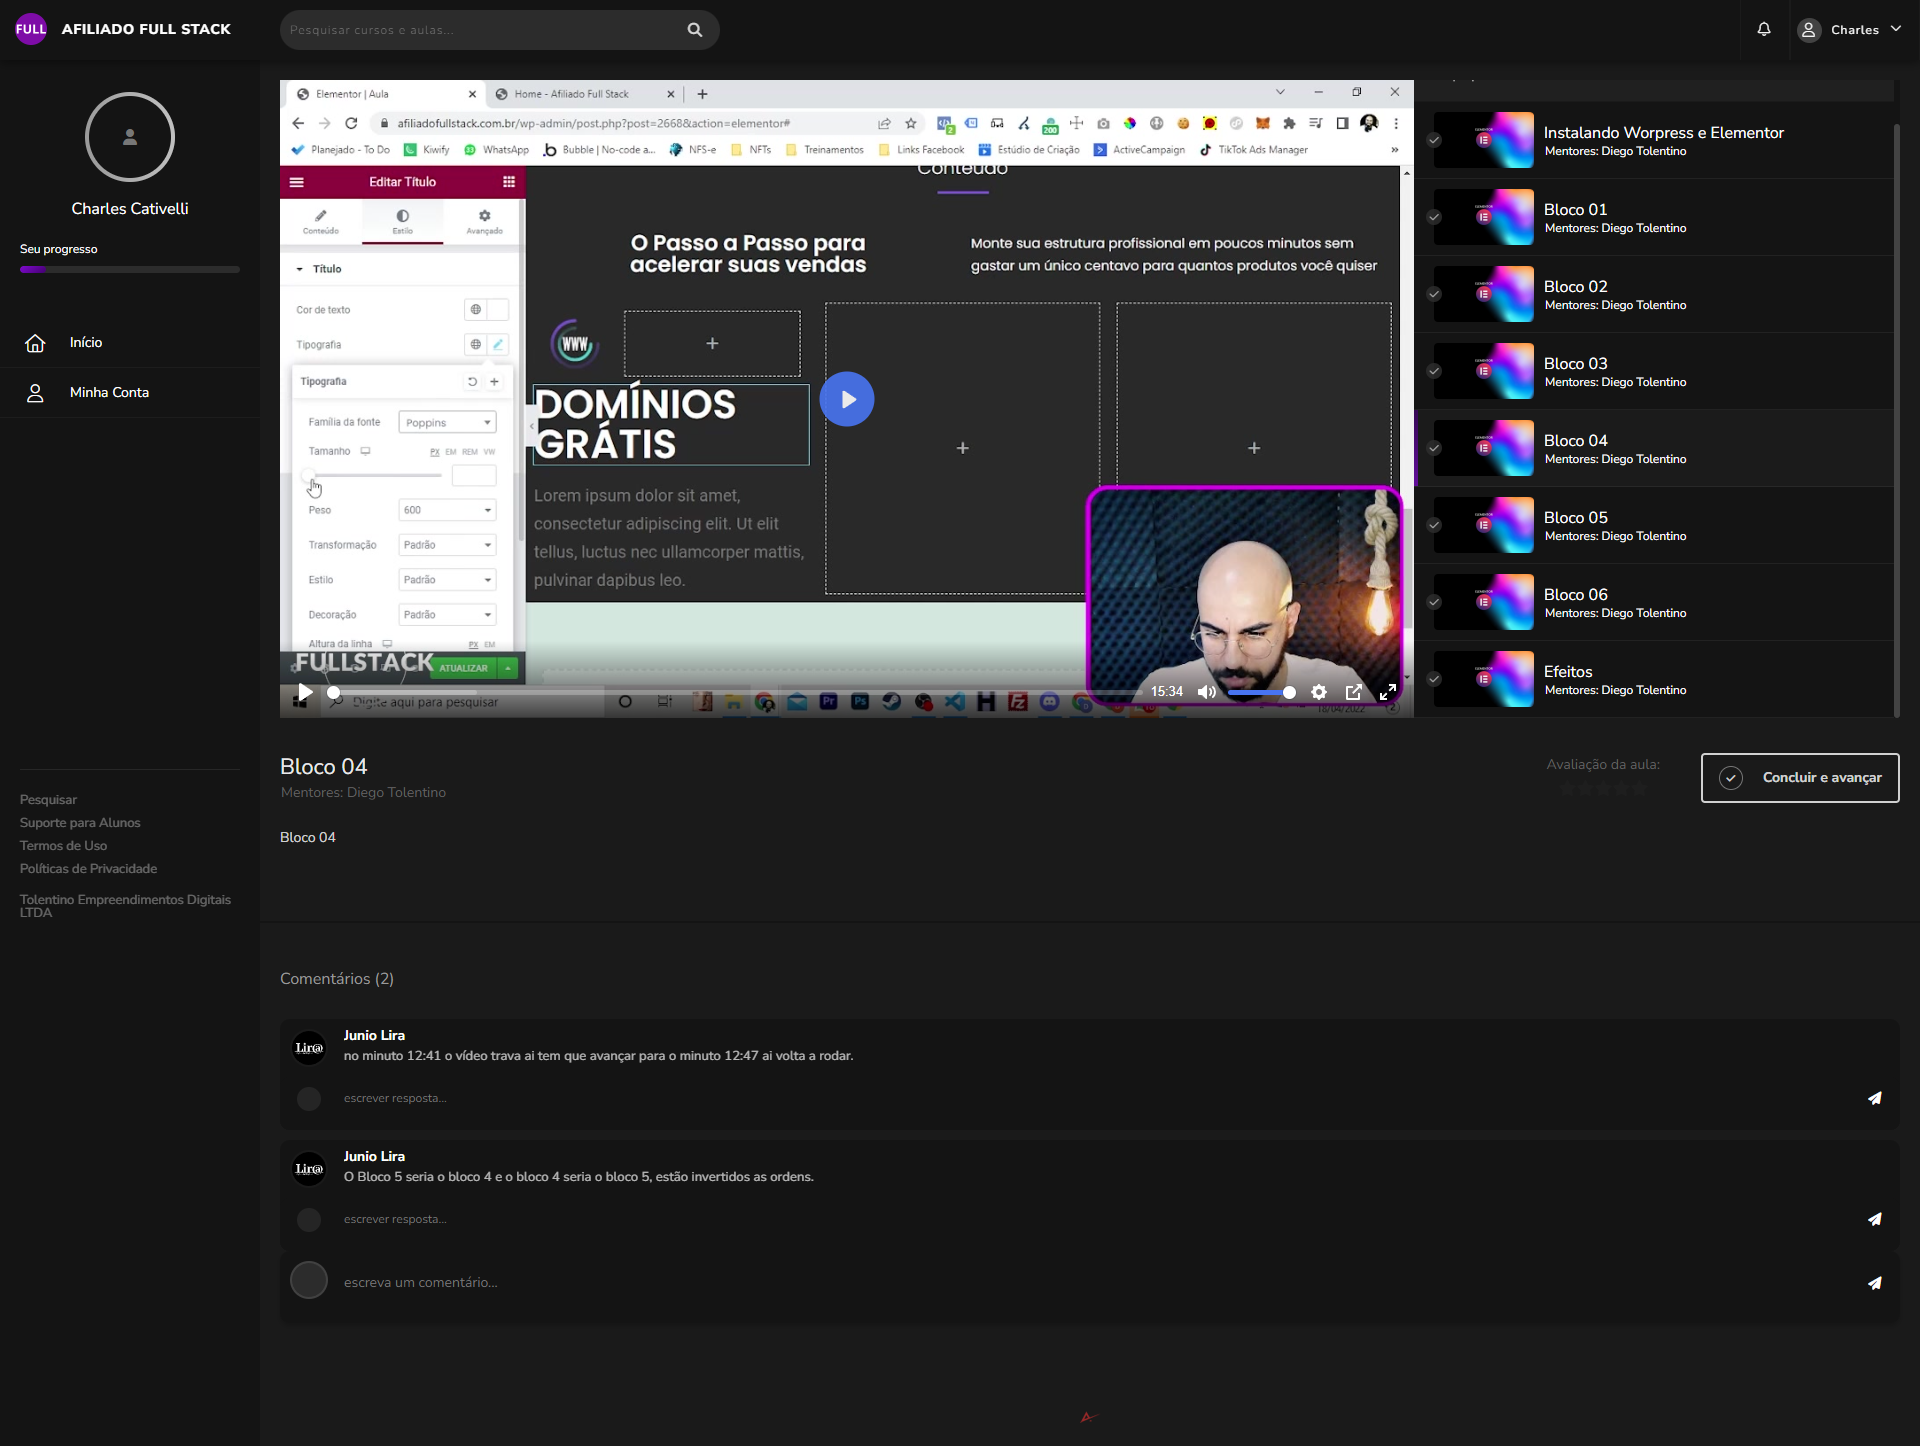This screenshot has height=1447, width=1920.
Task: Open Minha Conta page
Action: [x=109, y=393]
